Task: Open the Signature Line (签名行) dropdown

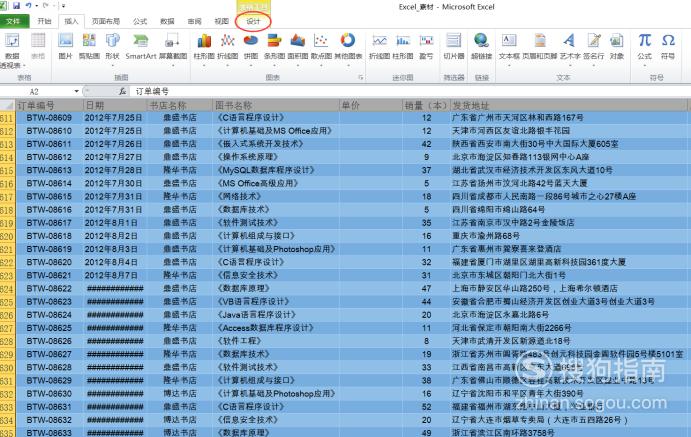Action: pos(594,49)
